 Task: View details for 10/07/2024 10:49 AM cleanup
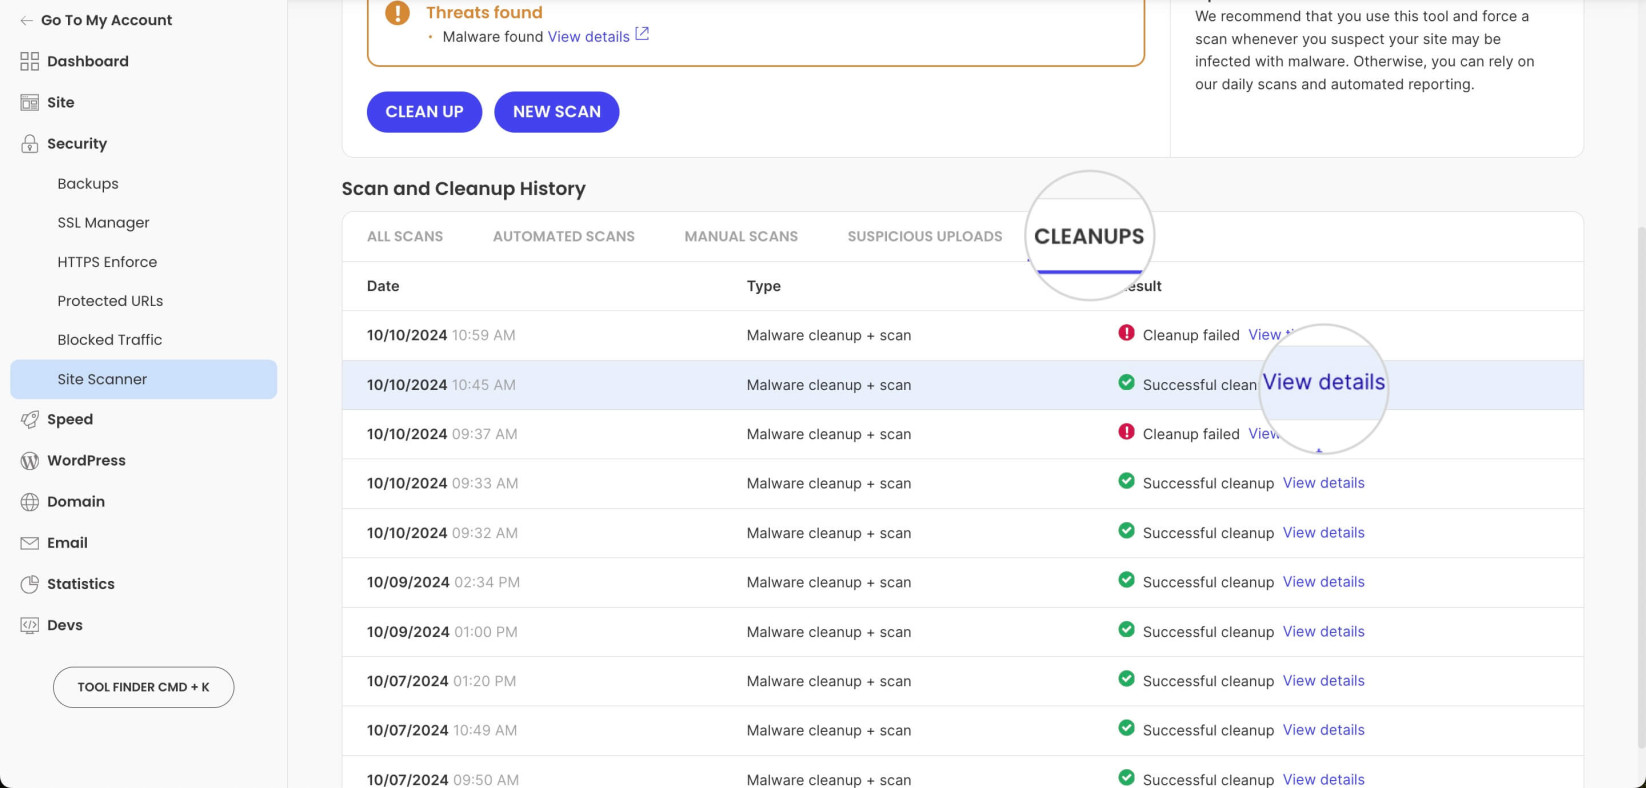pyautogui.click(x=1324, y=730)
